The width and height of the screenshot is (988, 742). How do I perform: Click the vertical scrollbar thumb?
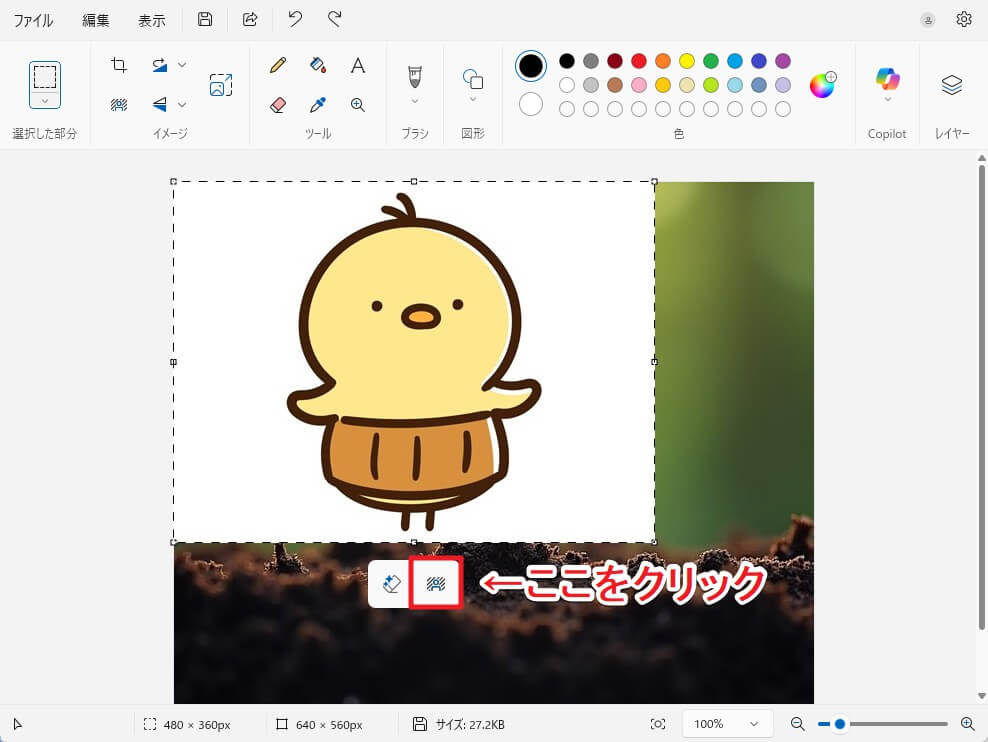pos(982,397)
